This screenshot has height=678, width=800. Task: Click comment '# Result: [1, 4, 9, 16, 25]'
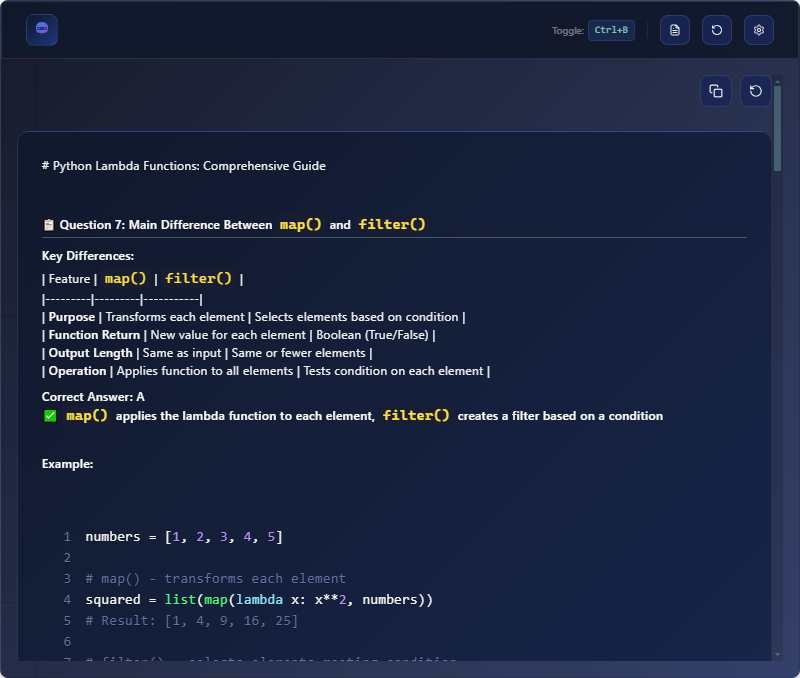pyautogui.click(x=191, y=620)
